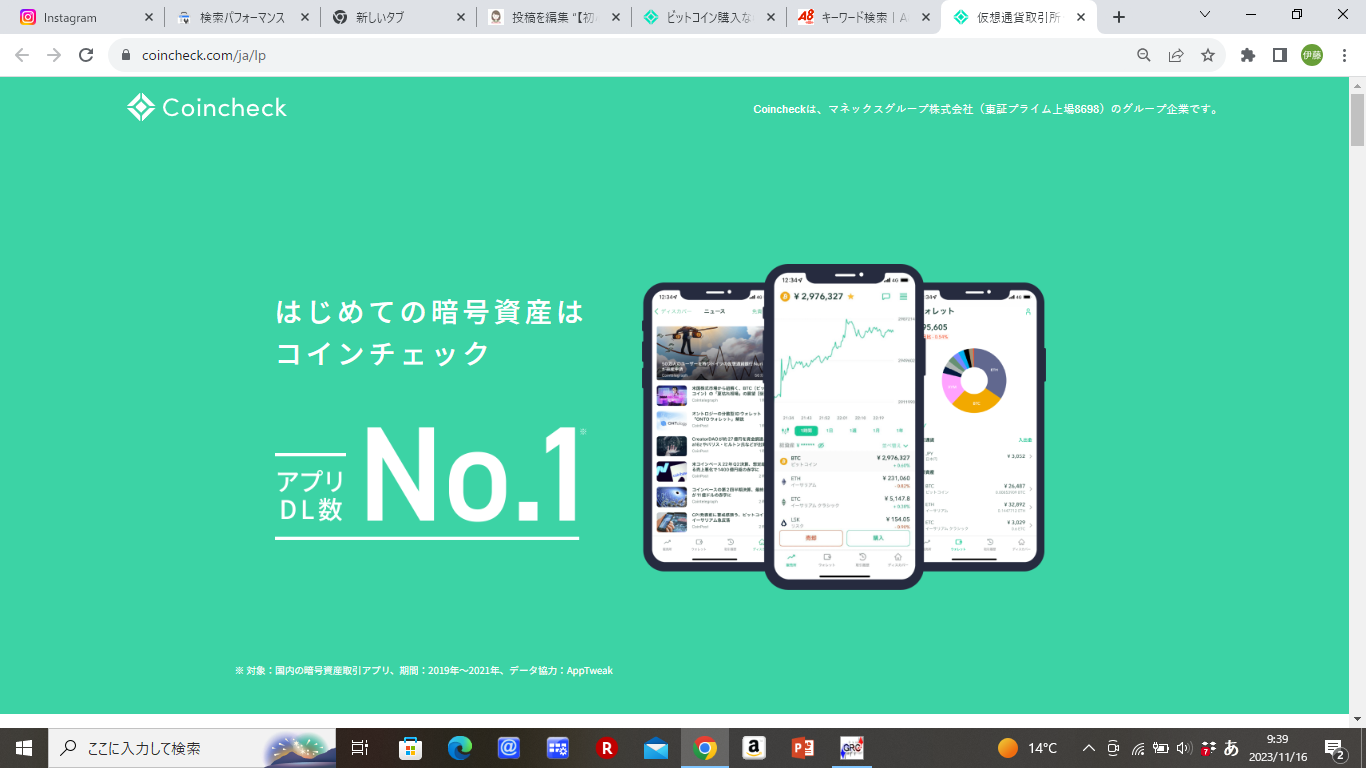
Task: Click the right phone wallet pie chart
Action: click(x=974, y=380)
